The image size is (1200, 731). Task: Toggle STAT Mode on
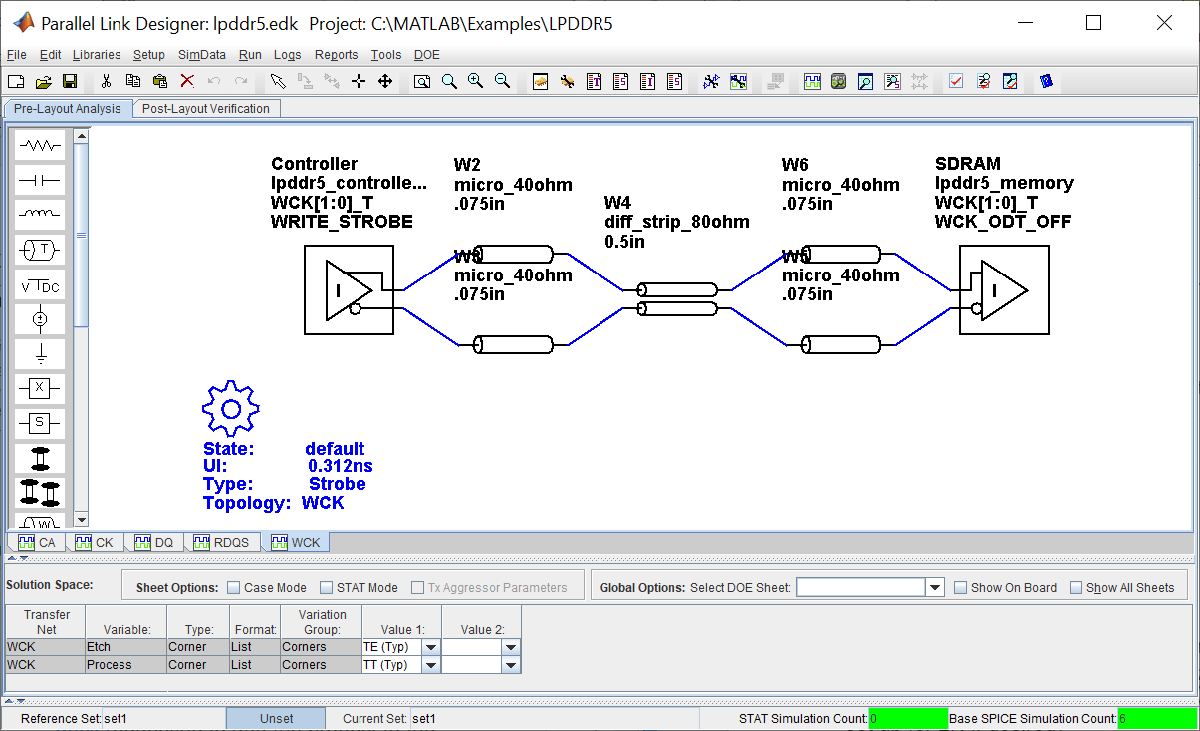click(x=324, y=588)
